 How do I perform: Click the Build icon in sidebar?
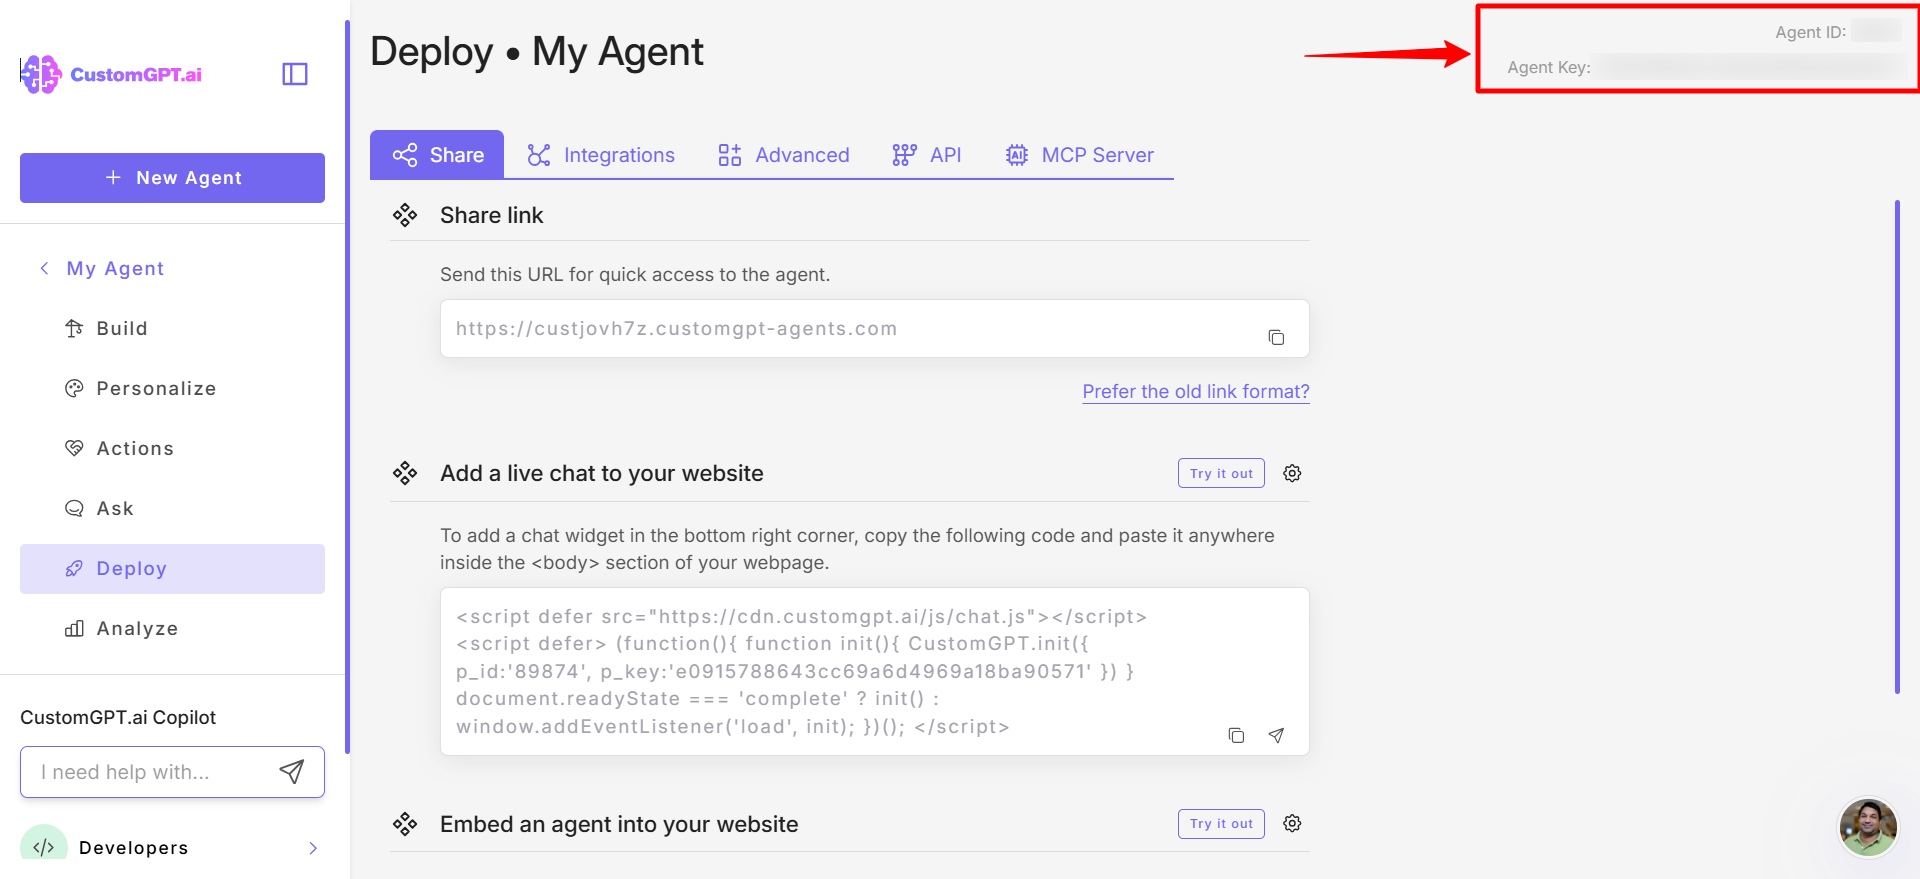click(74, 328)
